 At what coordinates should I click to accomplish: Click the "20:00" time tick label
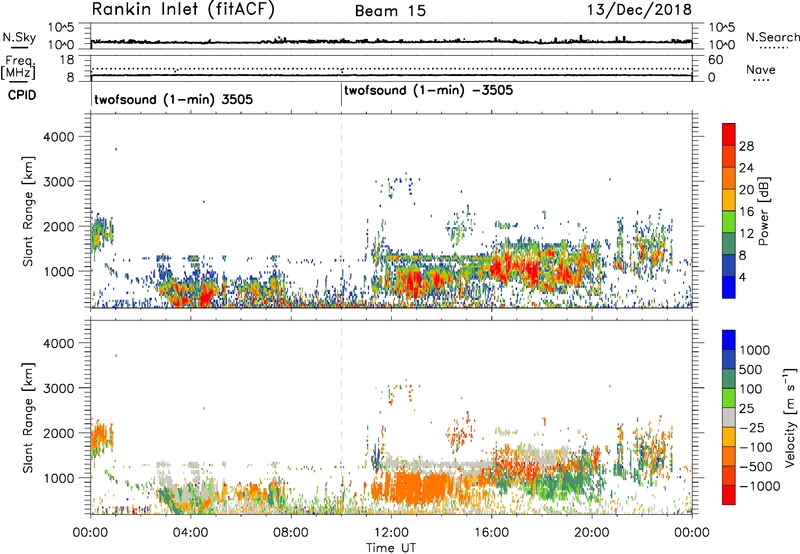coord(592,533)
